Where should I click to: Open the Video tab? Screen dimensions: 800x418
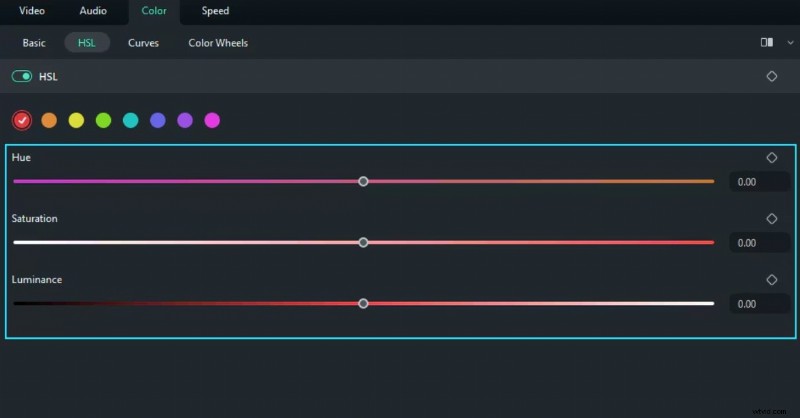tap(32, 11)
